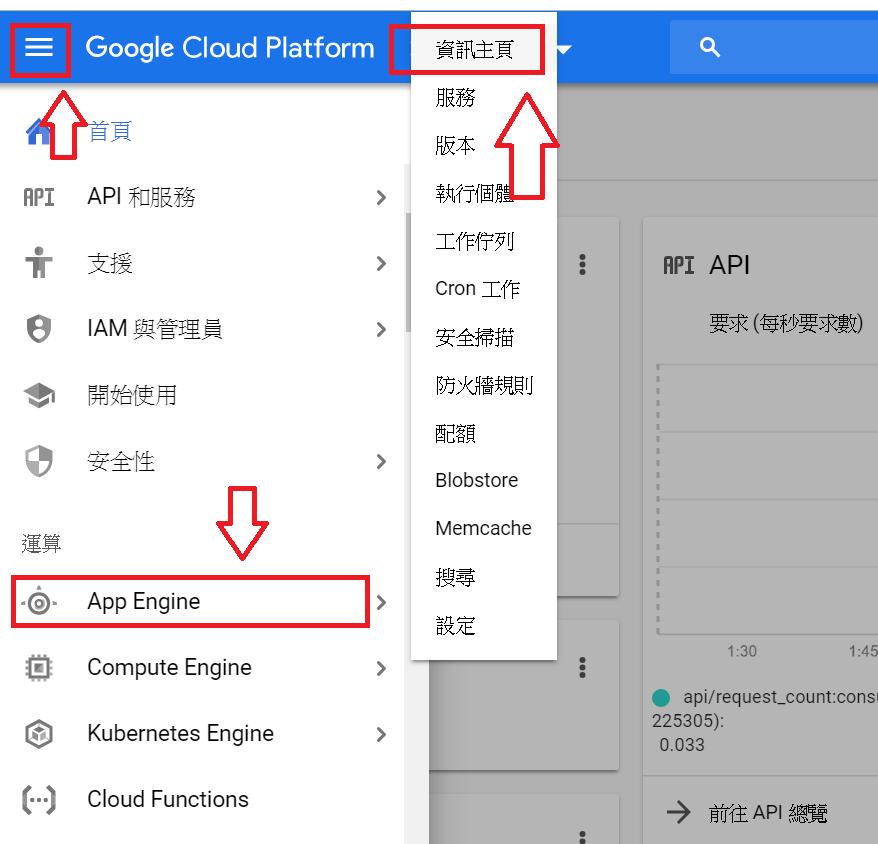The width and height of the screenshot is (878, 844).
Task: Click the search magnifier icon
Action: coord(709,48)
